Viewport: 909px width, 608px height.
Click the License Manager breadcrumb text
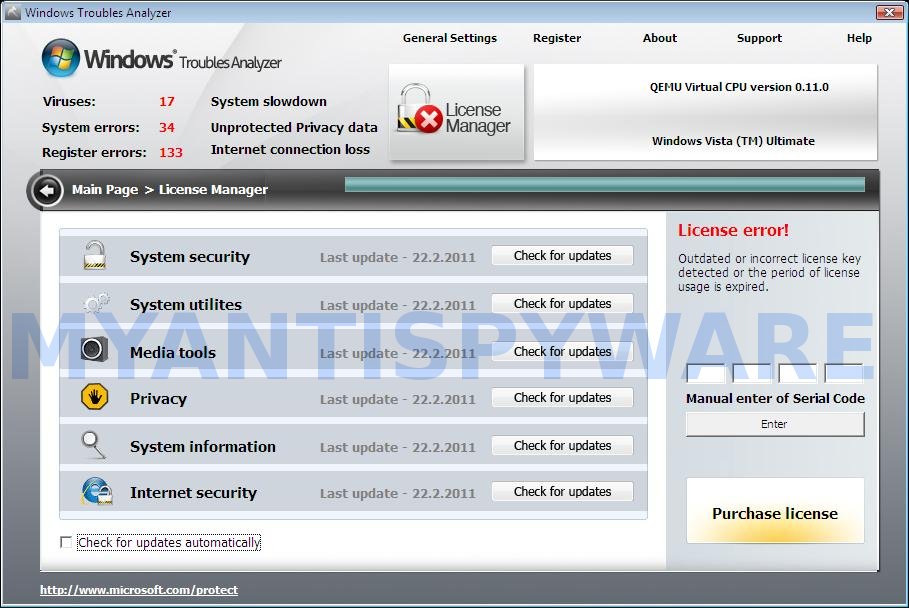[213, 190]
